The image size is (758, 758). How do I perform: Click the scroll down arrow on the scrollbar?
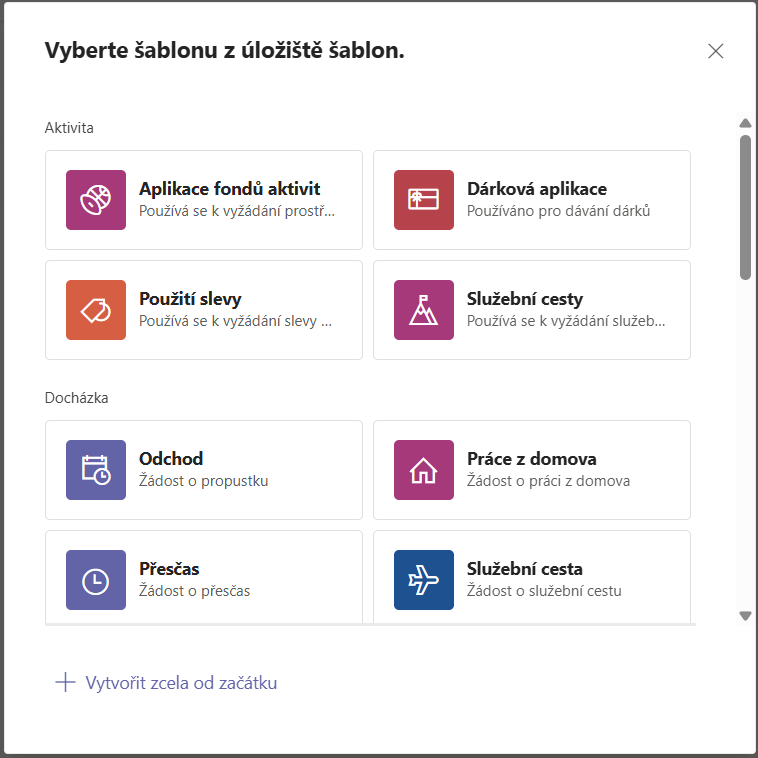pyautogui.click(x=745, y=616)
